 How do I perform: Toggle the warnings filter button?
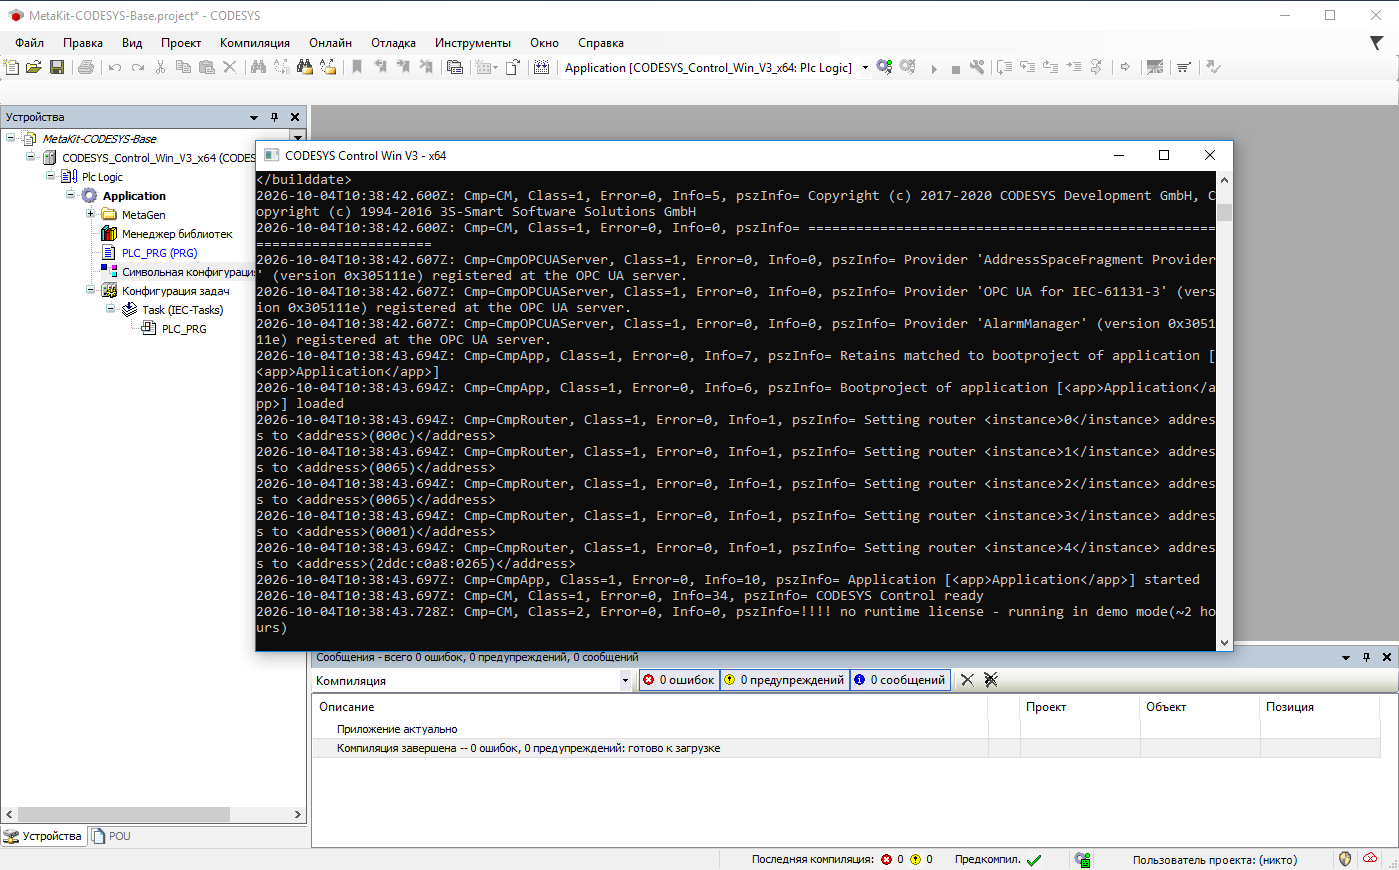pos(785,680)
